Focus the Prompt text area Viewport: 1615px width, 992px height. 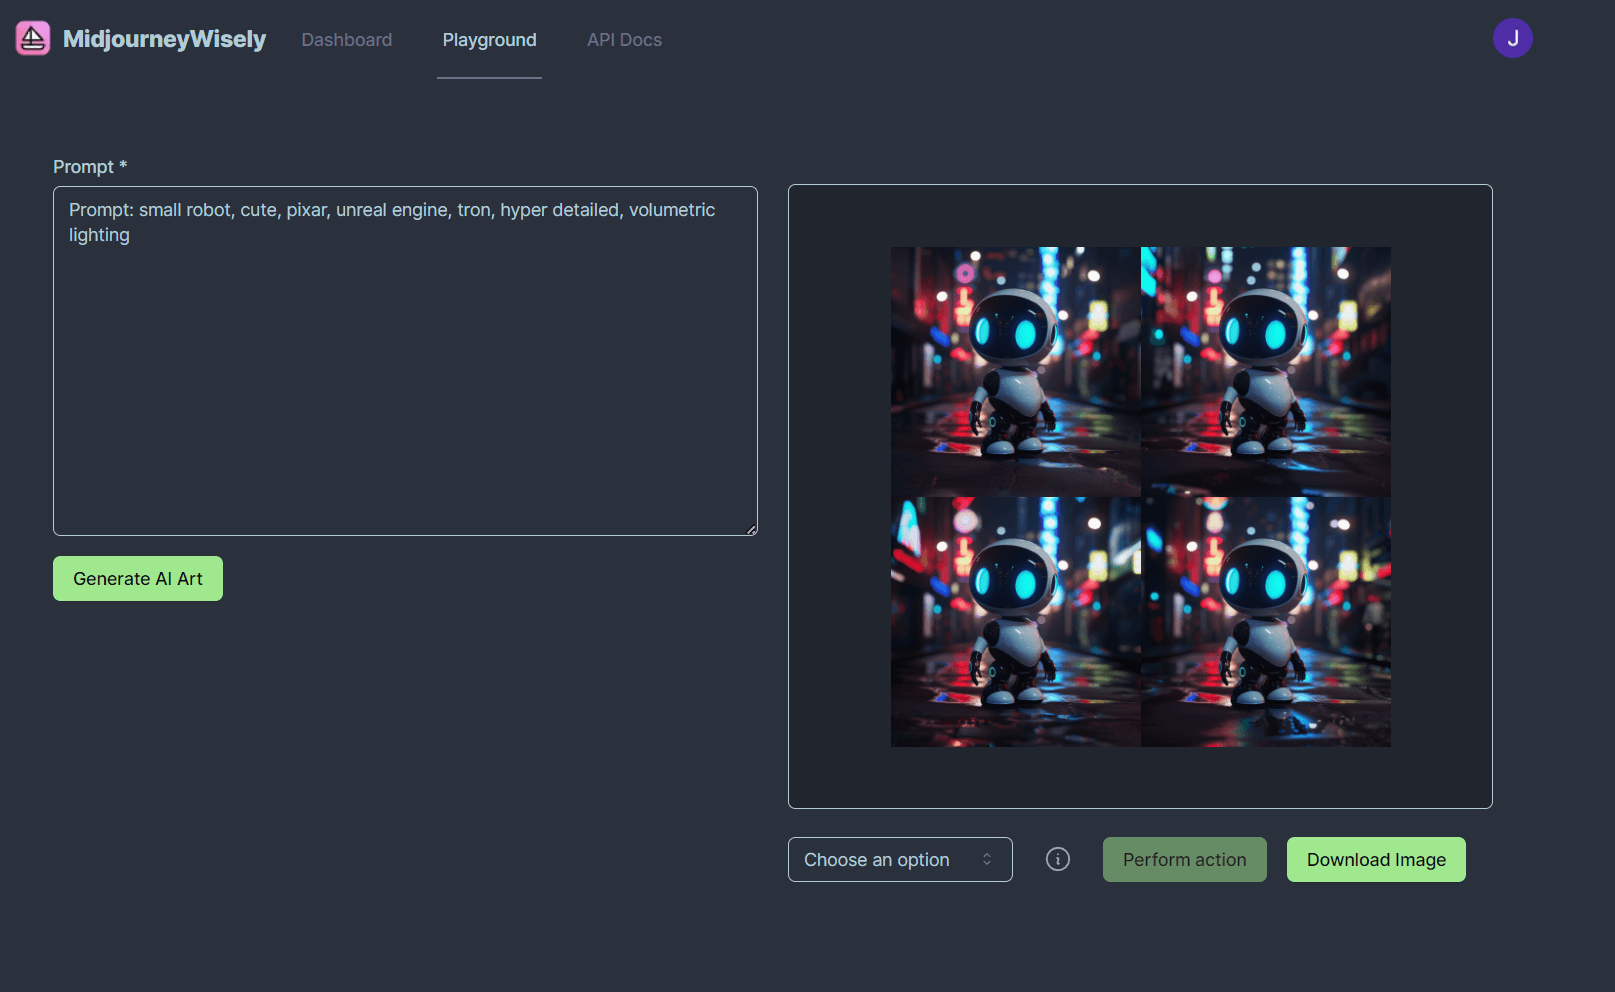coord(405,380)
